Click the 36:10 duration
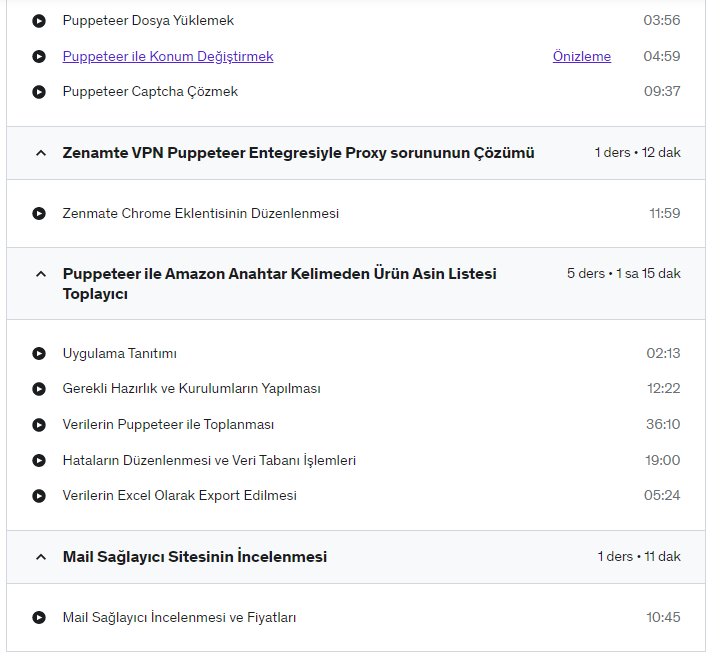This screenshot has width=706, height=652. (663, 424)
